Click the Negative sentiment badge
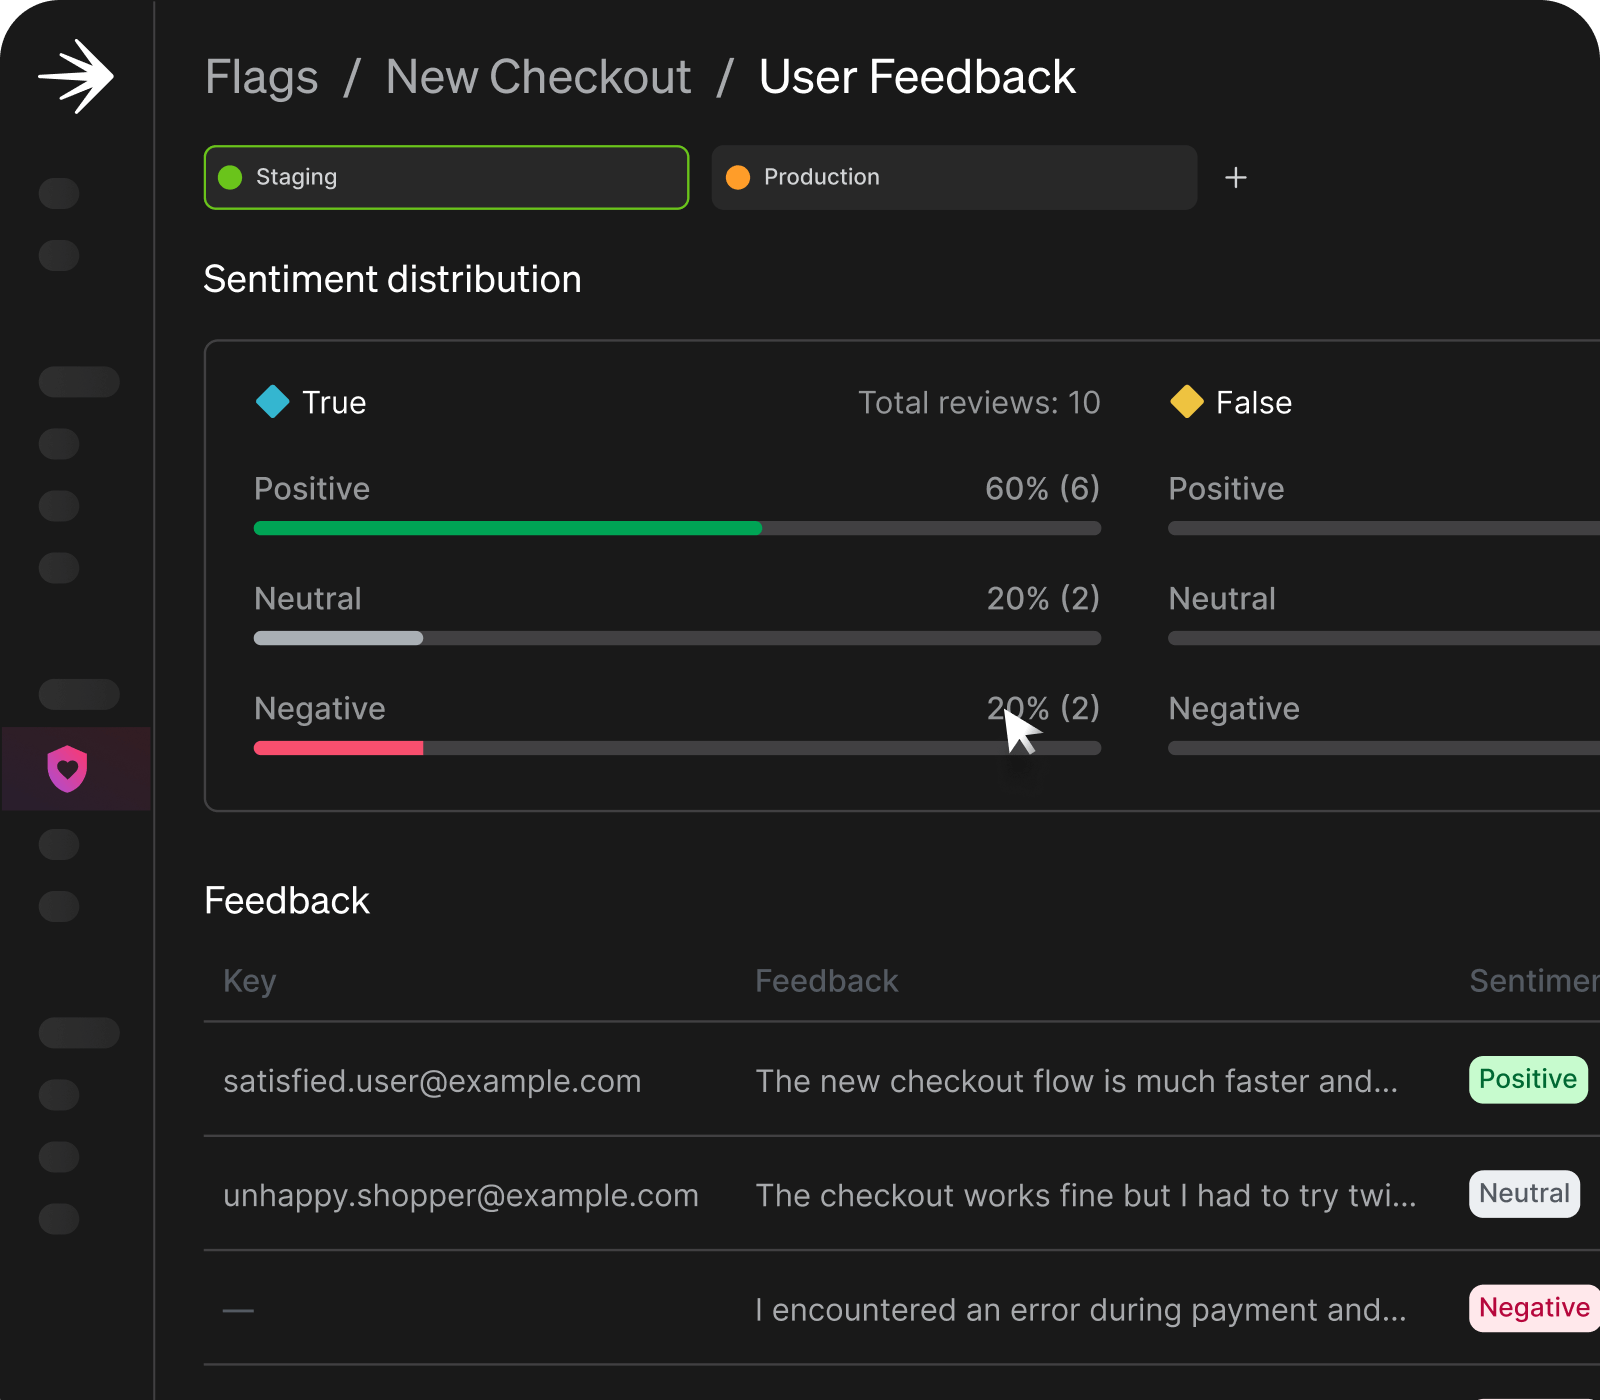 pyautogui.click(x=1533, y=1308)
